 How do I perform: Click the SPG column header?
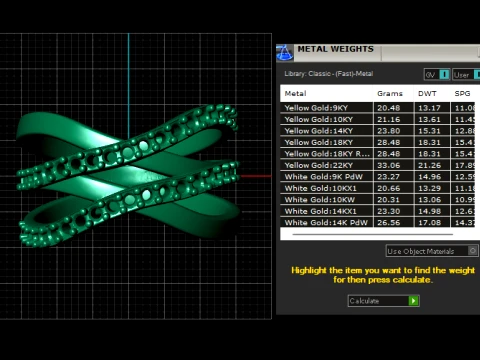tap(463, 93)
